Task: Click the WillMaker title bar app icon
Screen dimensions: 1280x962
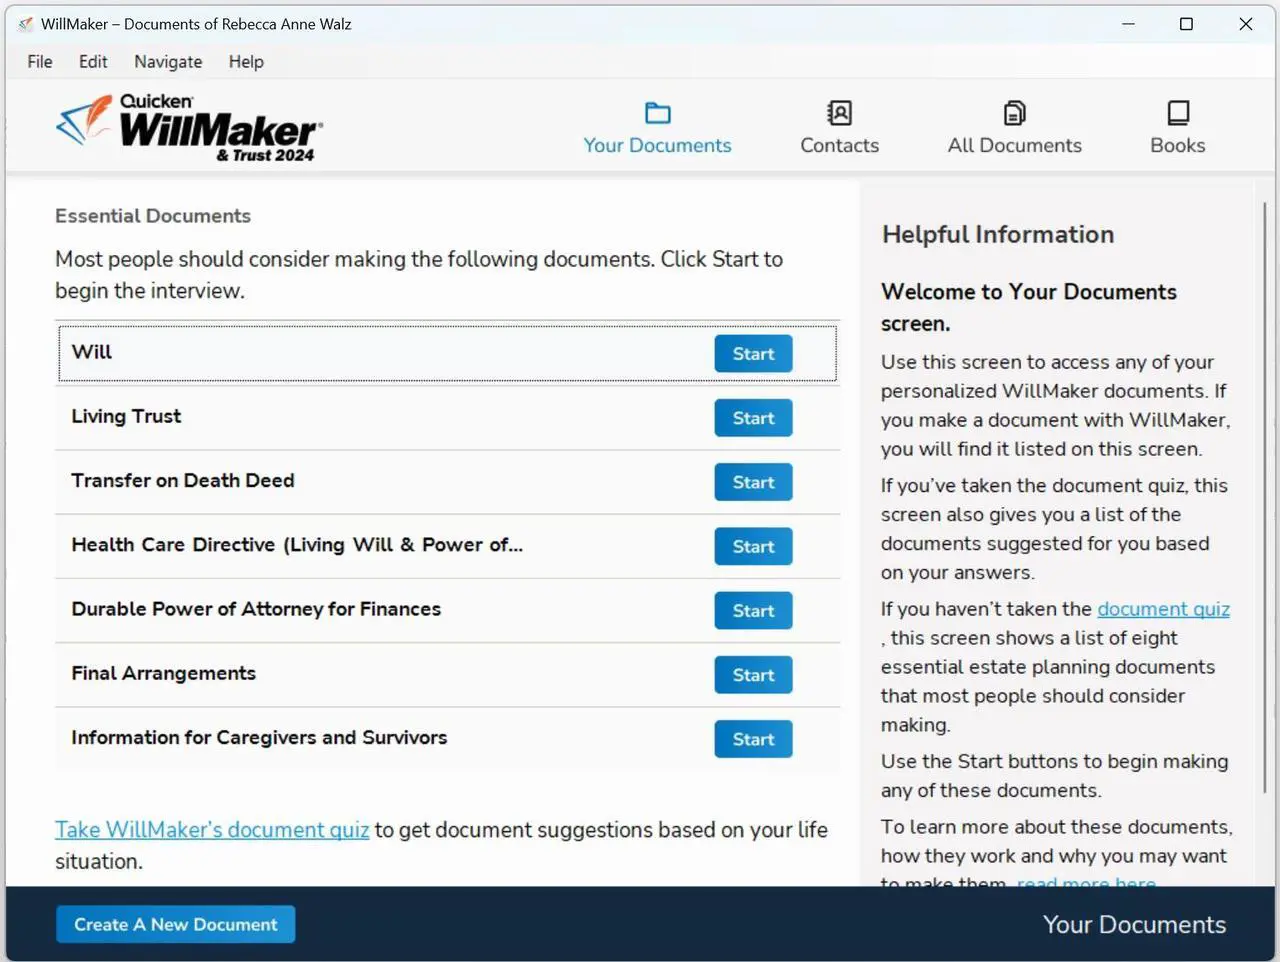Action: [26, 24]
